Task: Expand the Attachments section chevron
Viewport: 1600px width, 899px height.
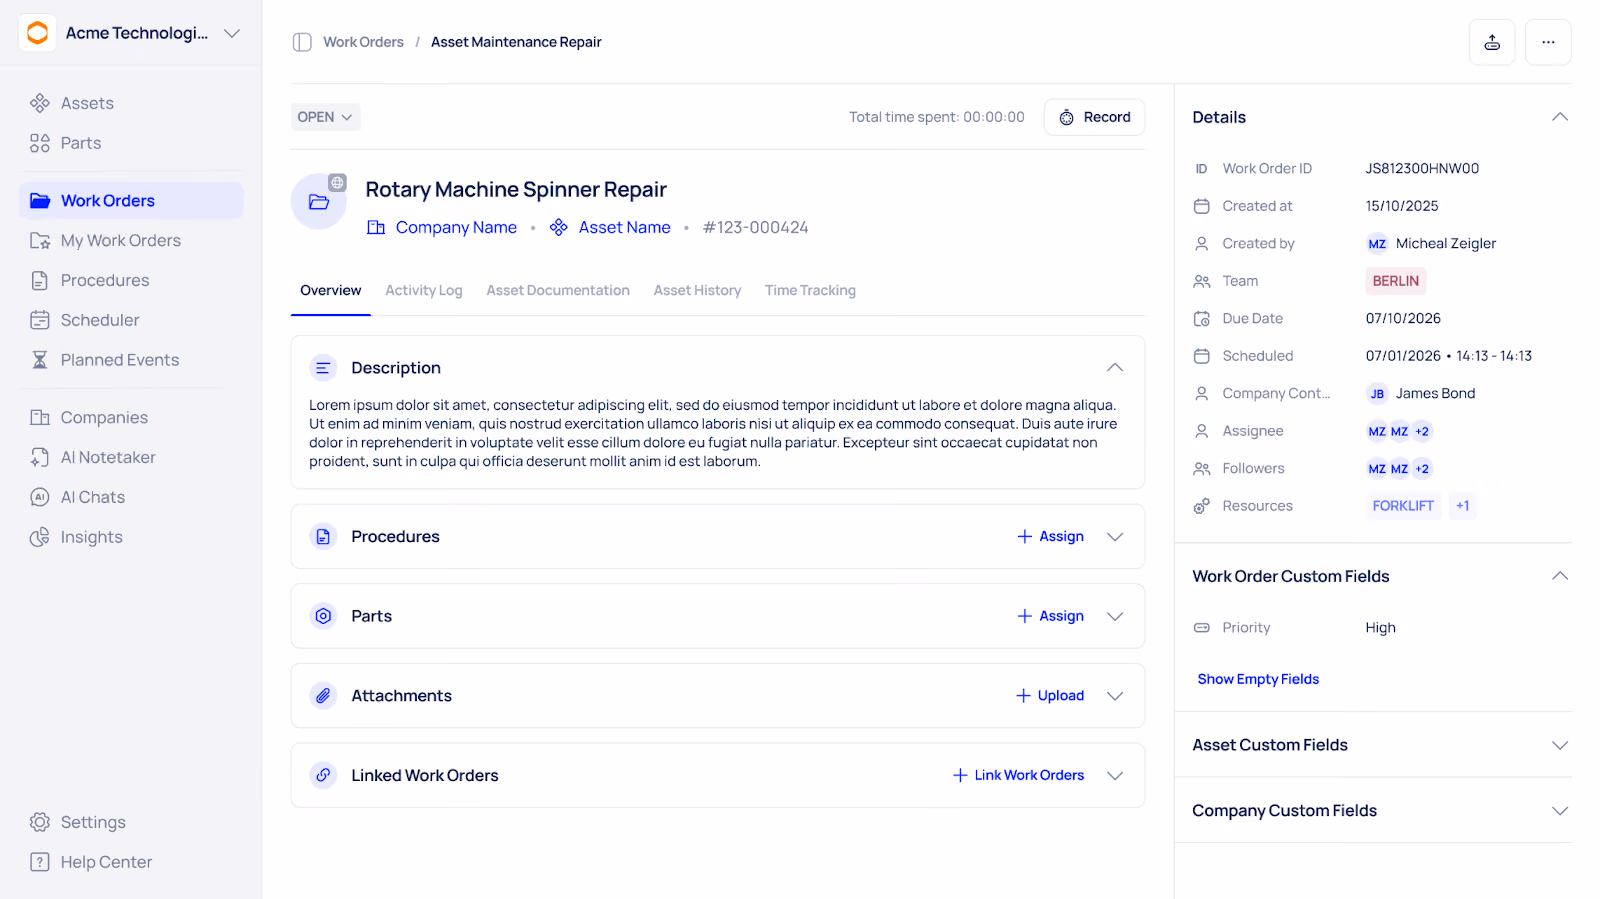Action: coord(1115,696)
